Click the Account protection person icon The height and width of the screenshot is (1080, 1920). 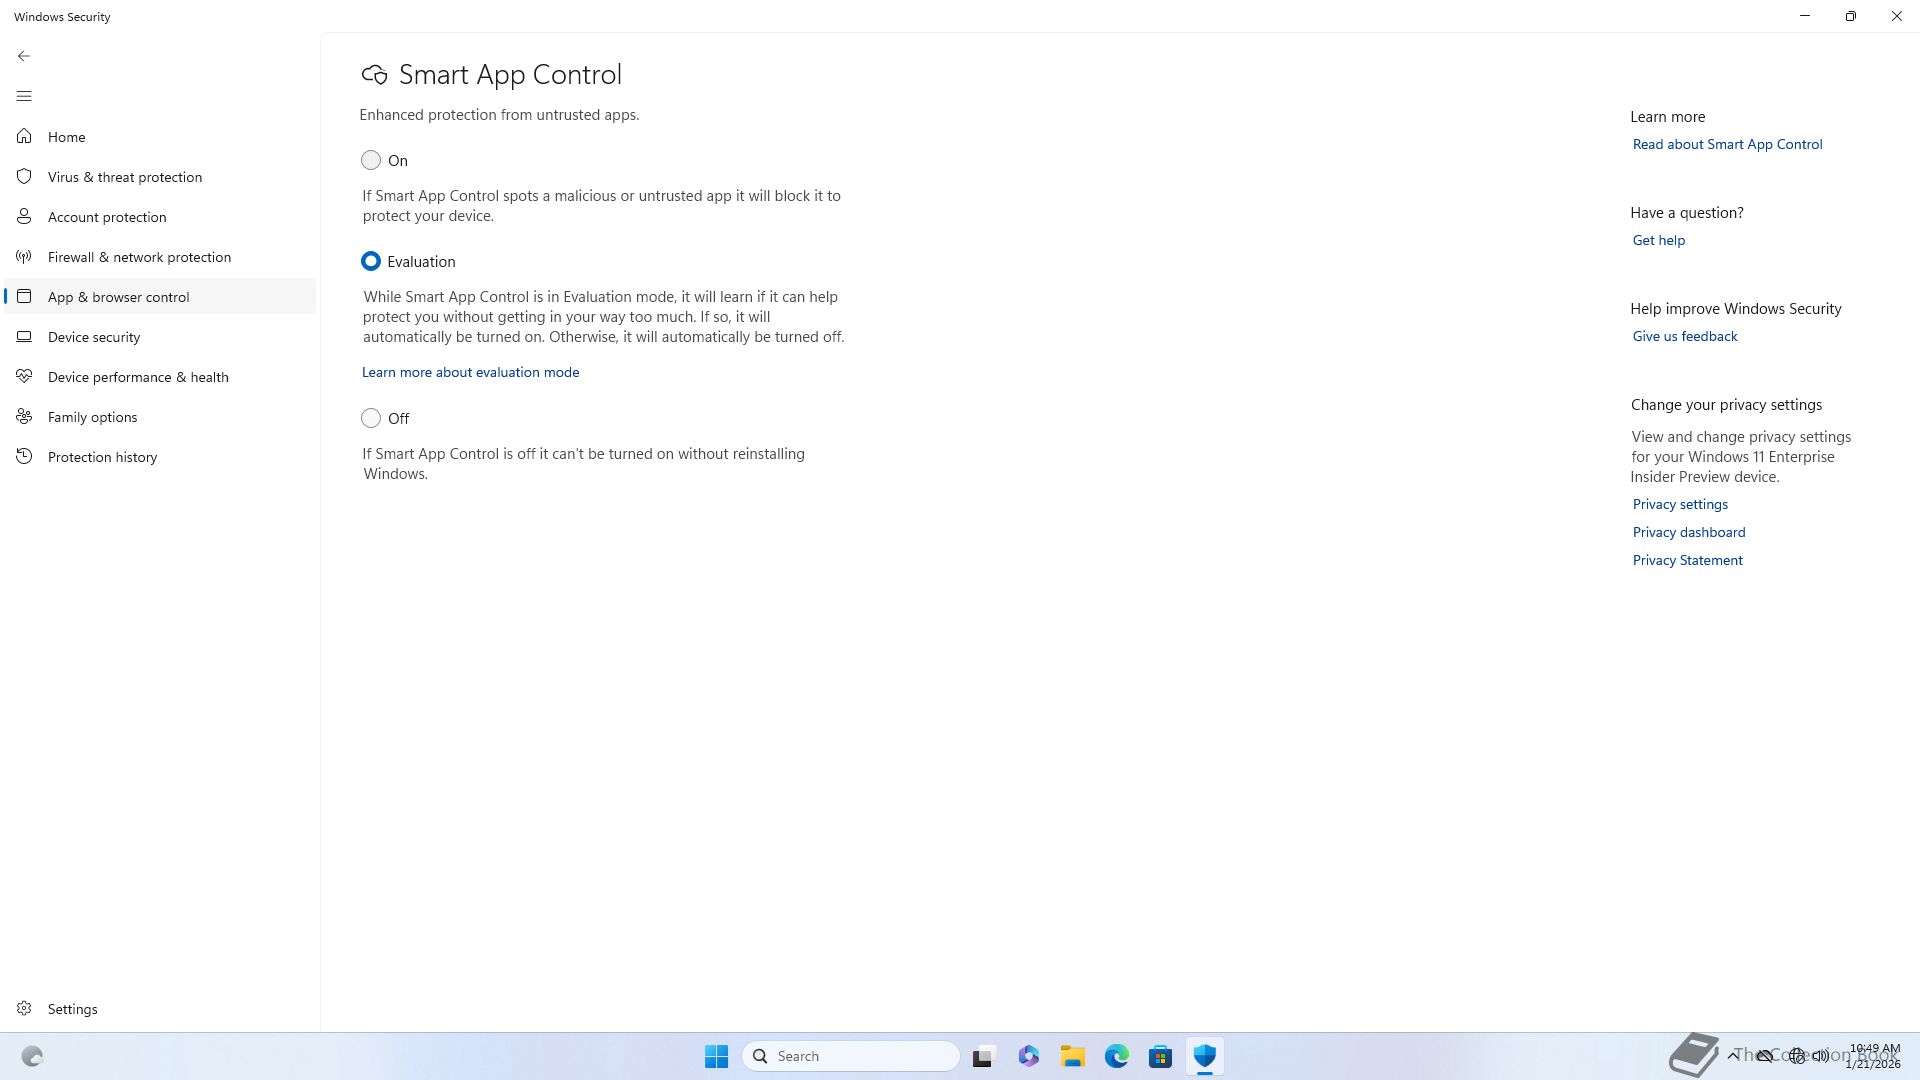pos(24,216)
